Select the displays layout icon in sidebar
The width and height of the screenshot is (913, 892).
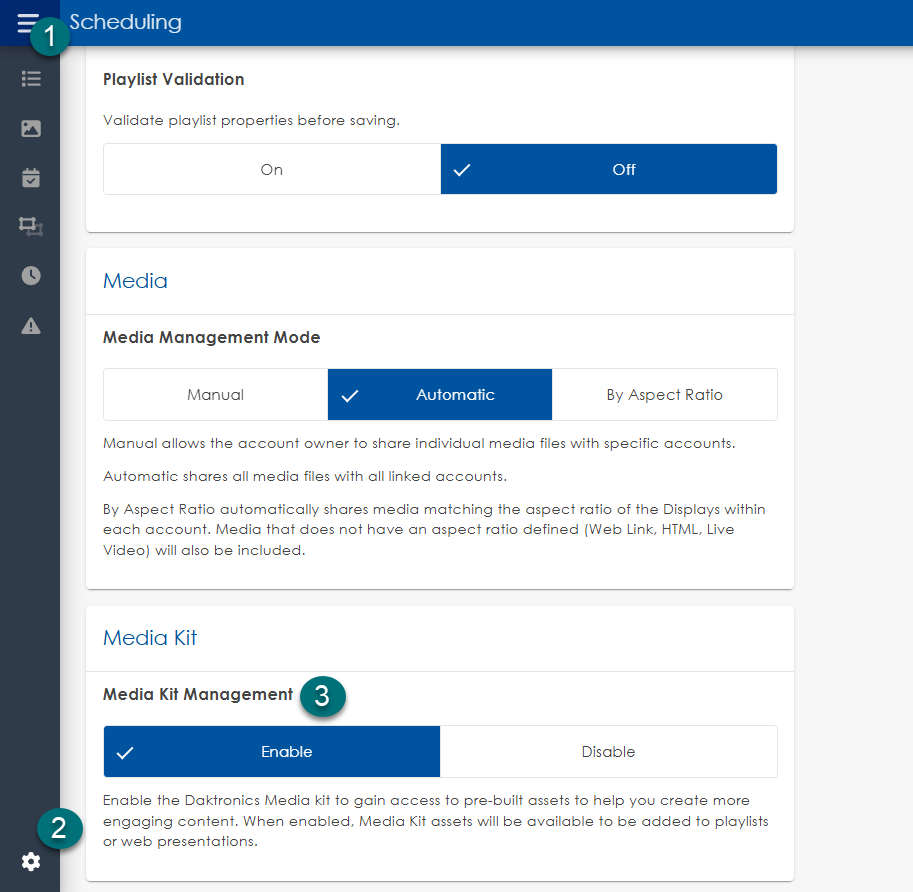click(x=31, y=227)
